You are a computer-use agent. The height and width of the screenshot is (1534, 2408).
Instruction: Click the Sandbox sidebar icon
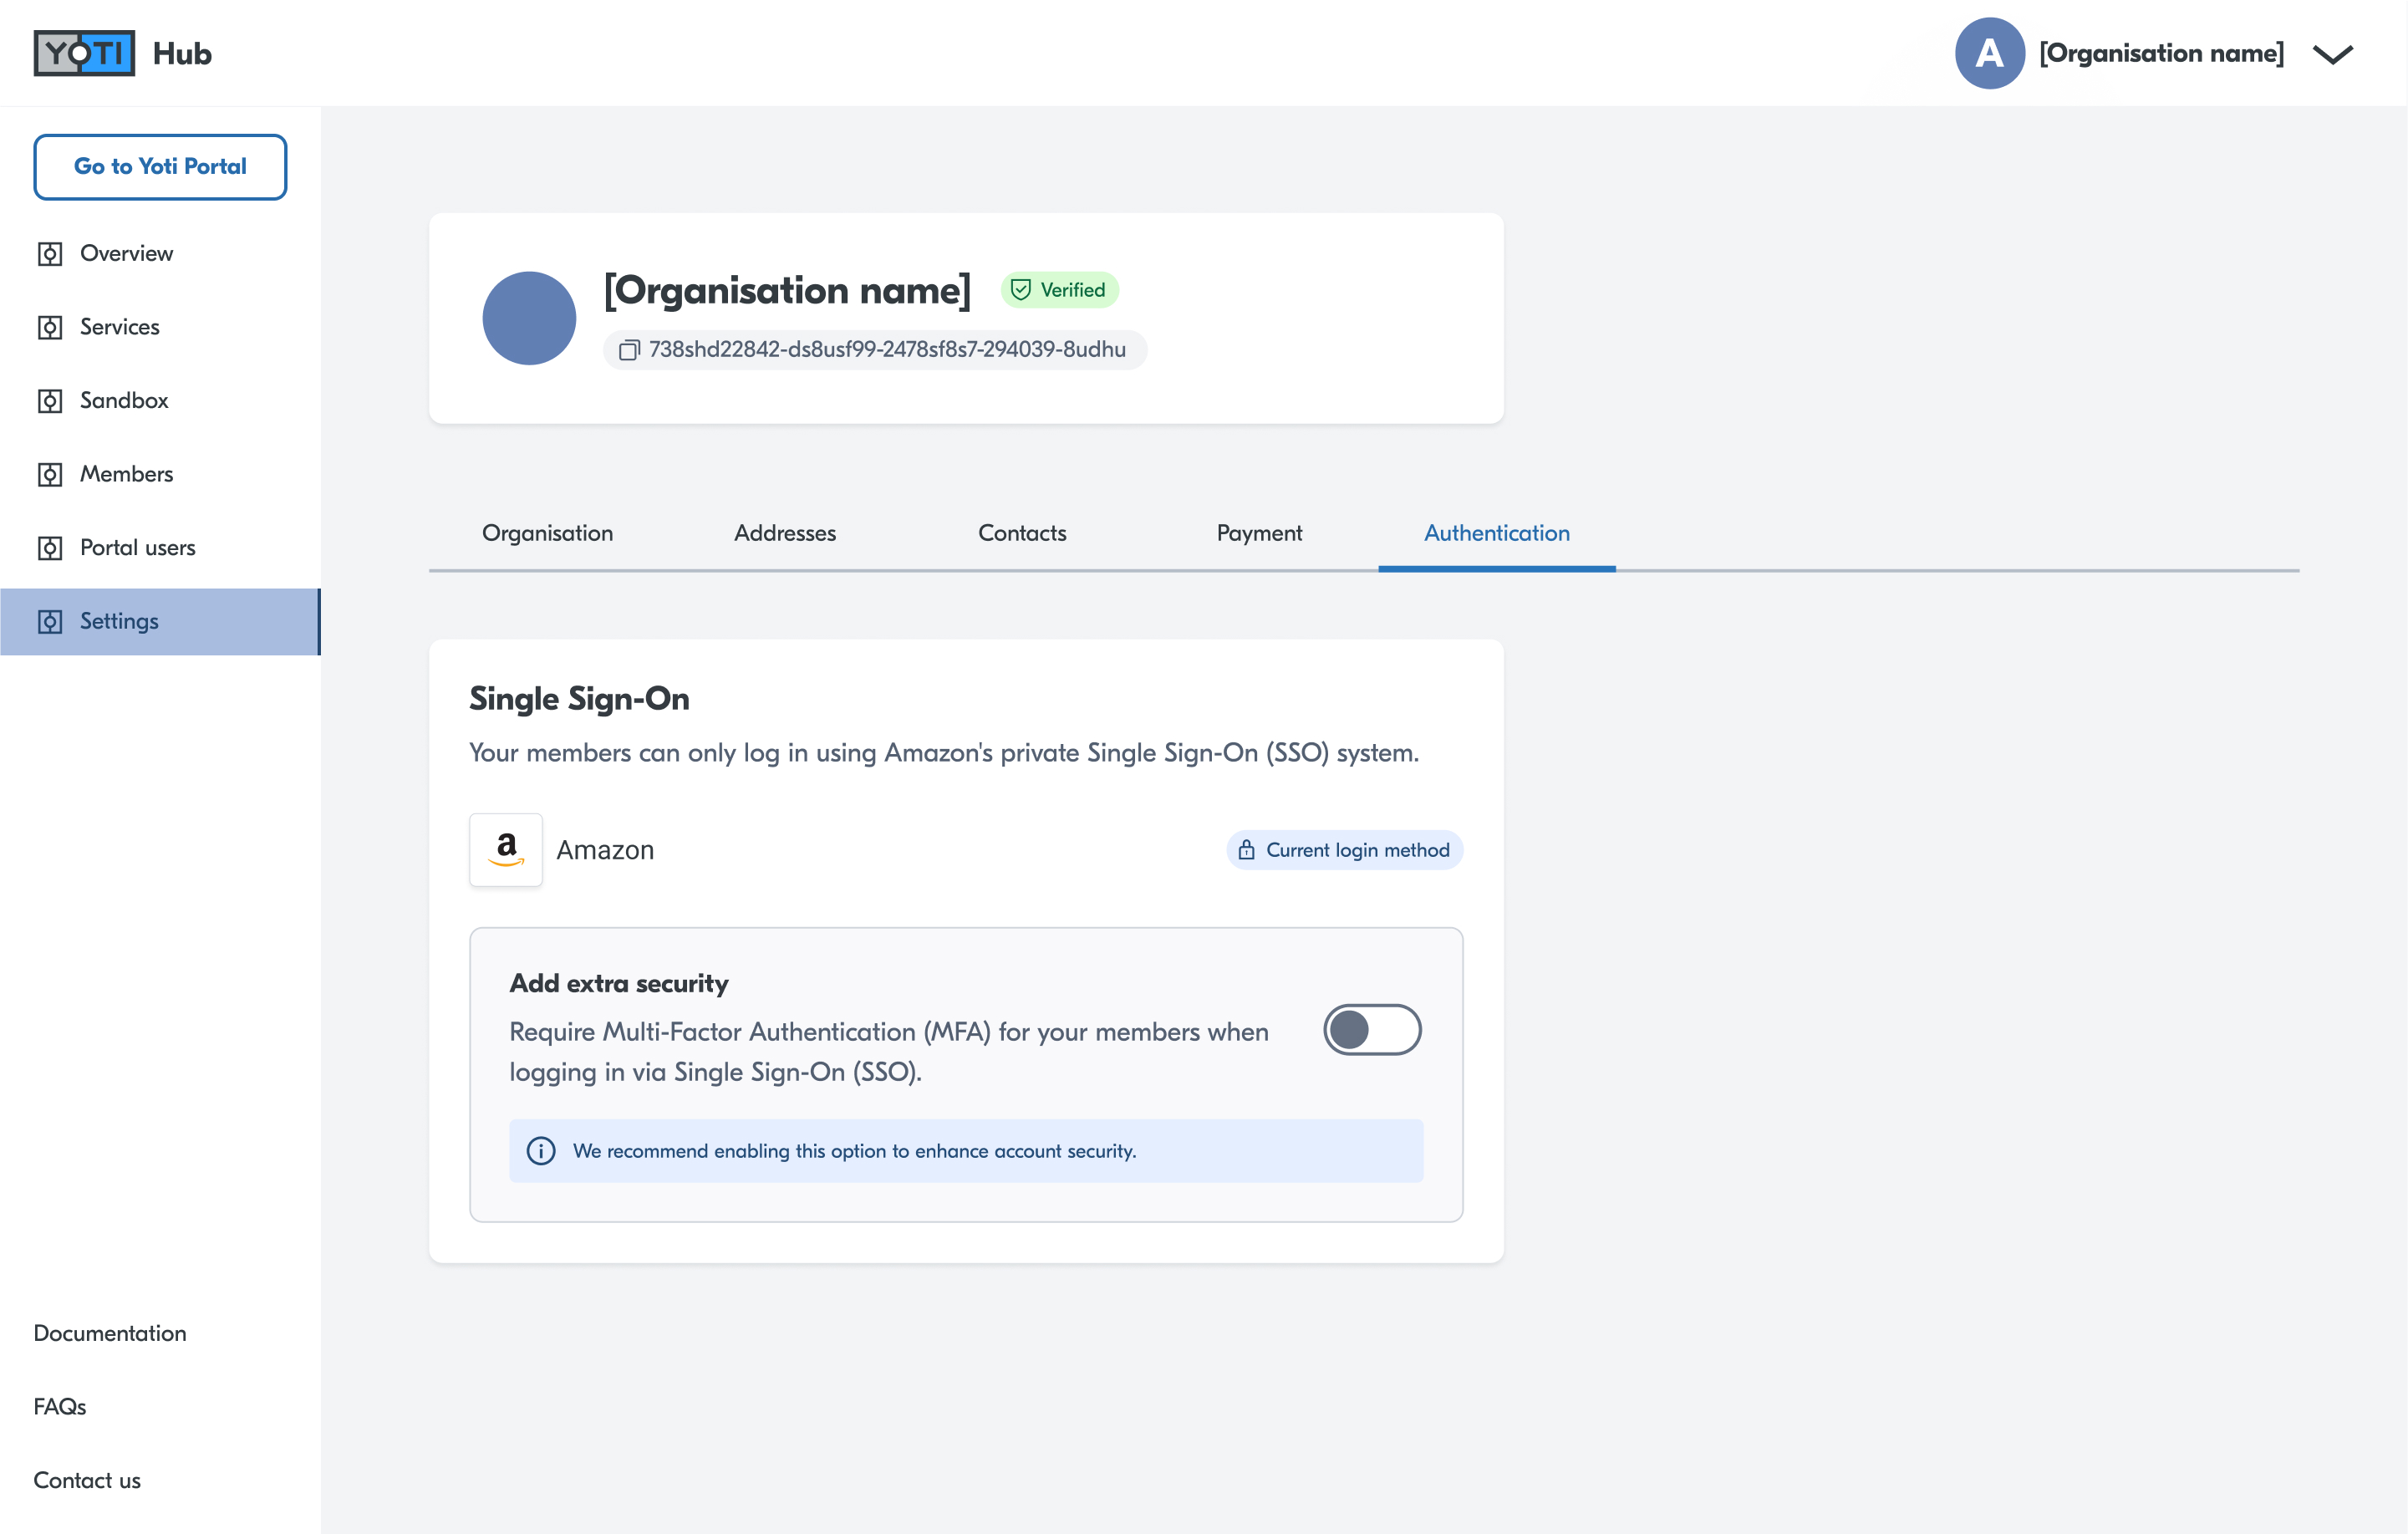[50, 401]
